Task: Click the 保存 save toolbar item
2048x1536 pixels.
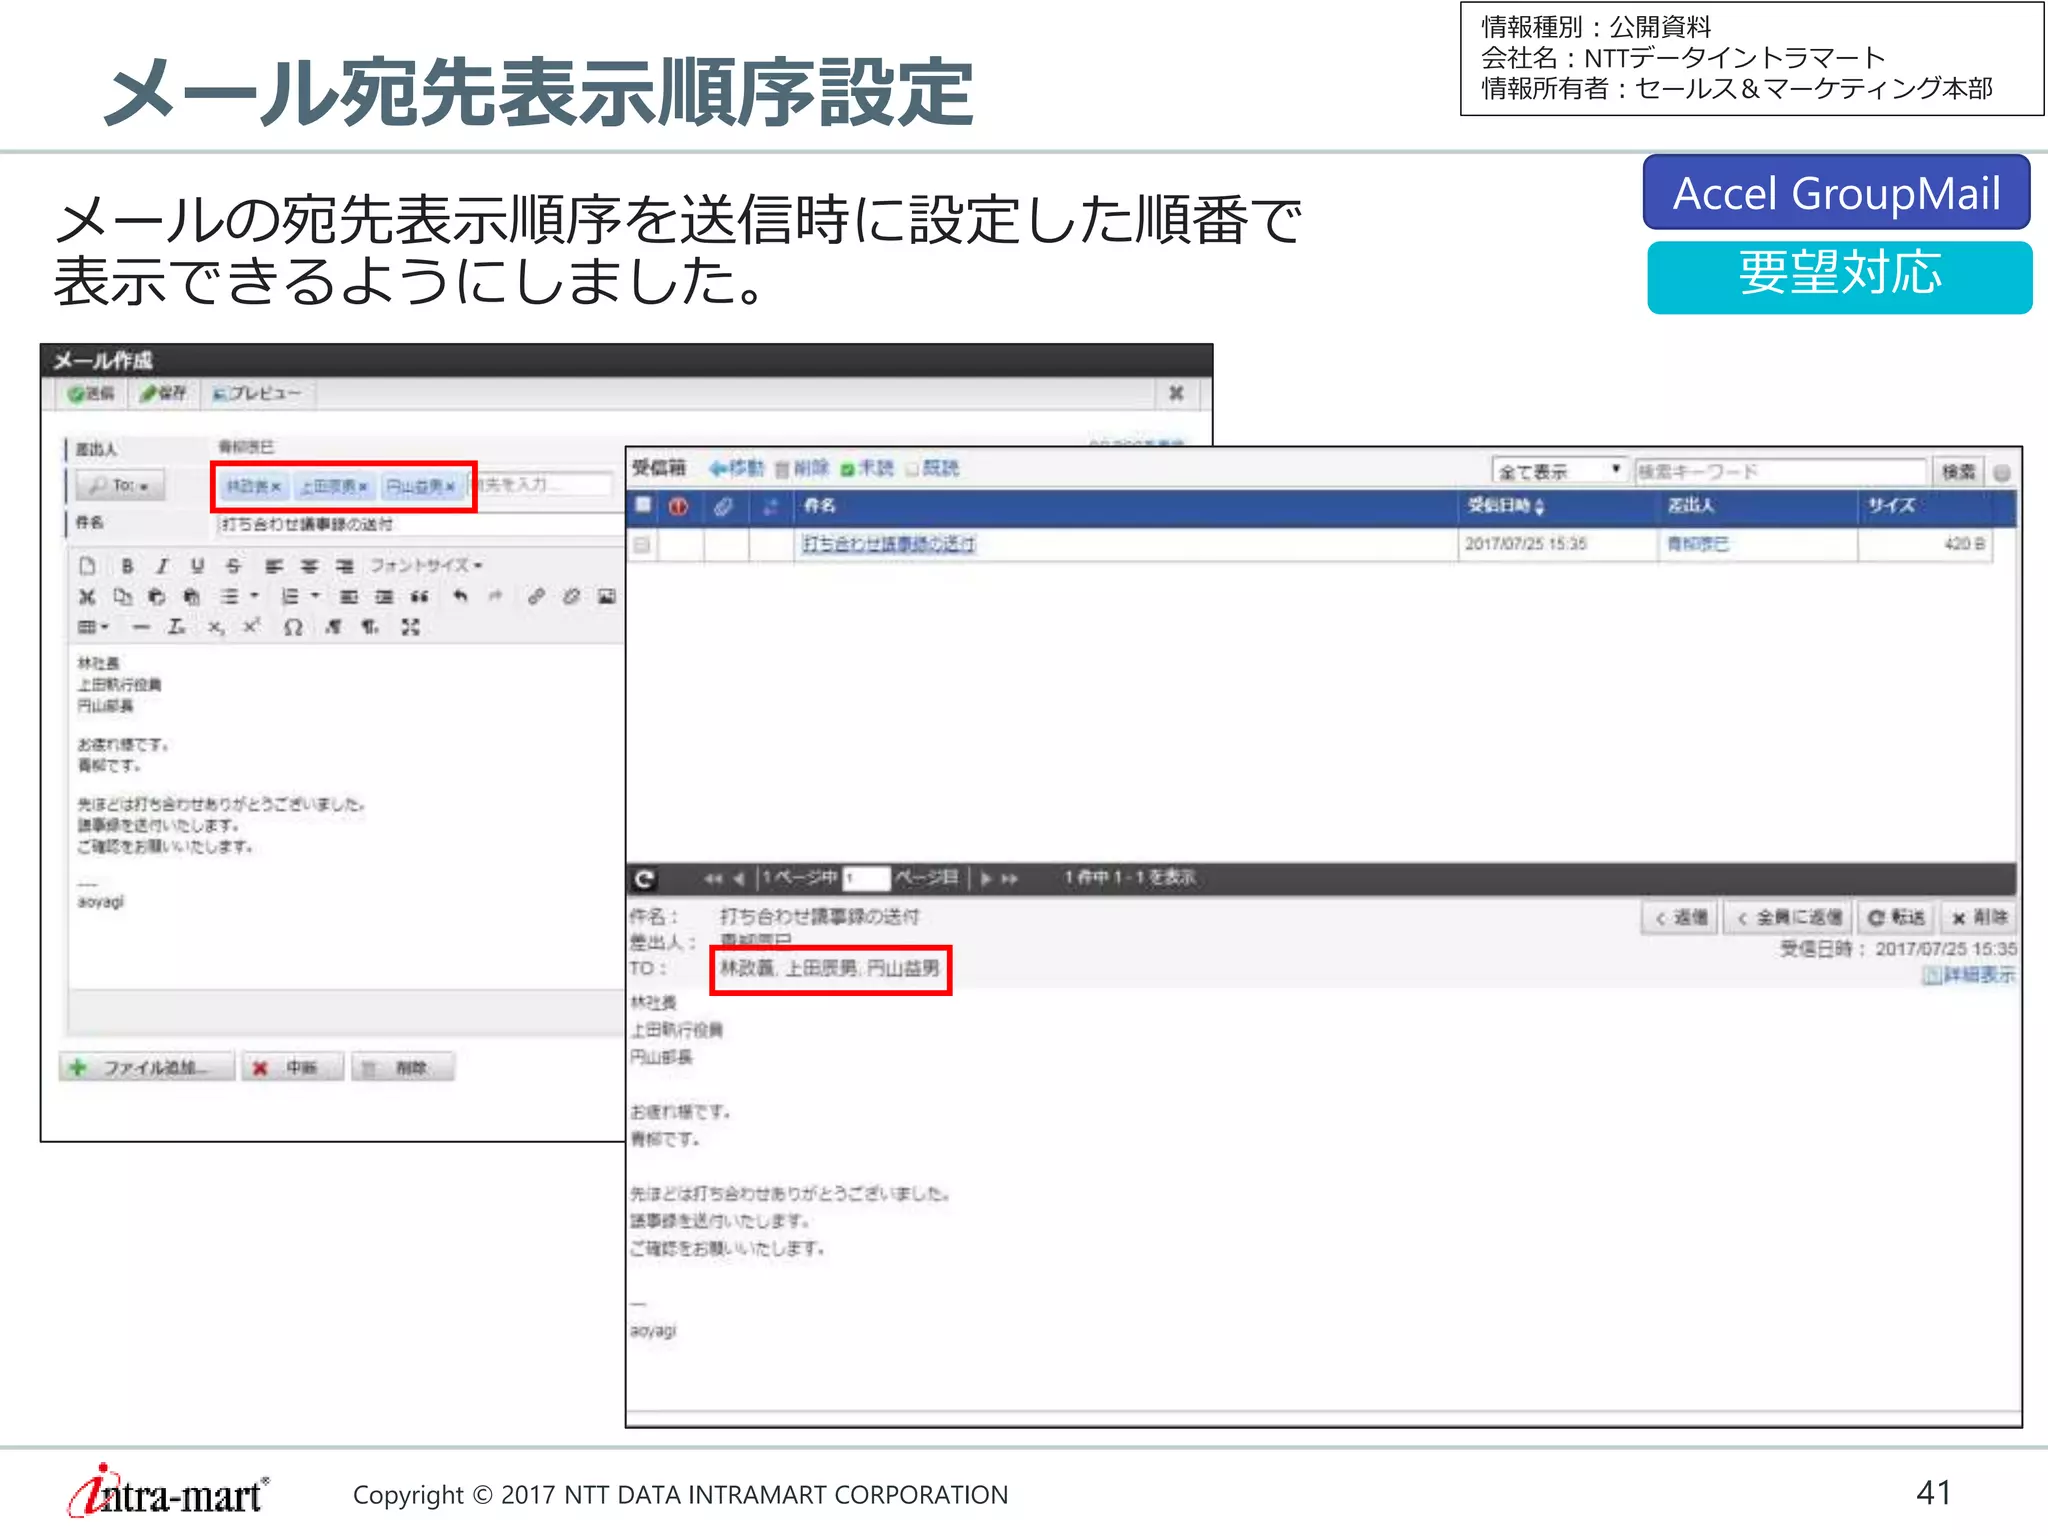Action: [x=163, y=394]
